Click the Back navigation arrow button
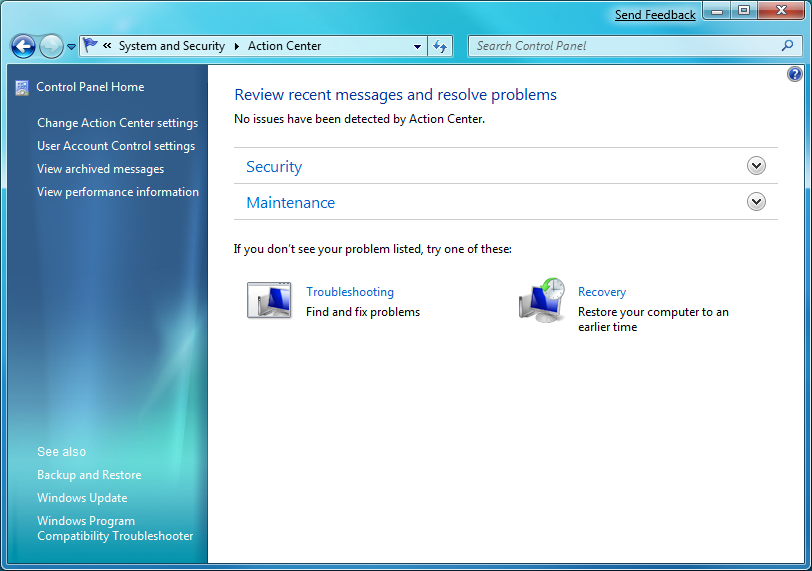The width and height of the screenshot is (812, 571). pos(23,46)
